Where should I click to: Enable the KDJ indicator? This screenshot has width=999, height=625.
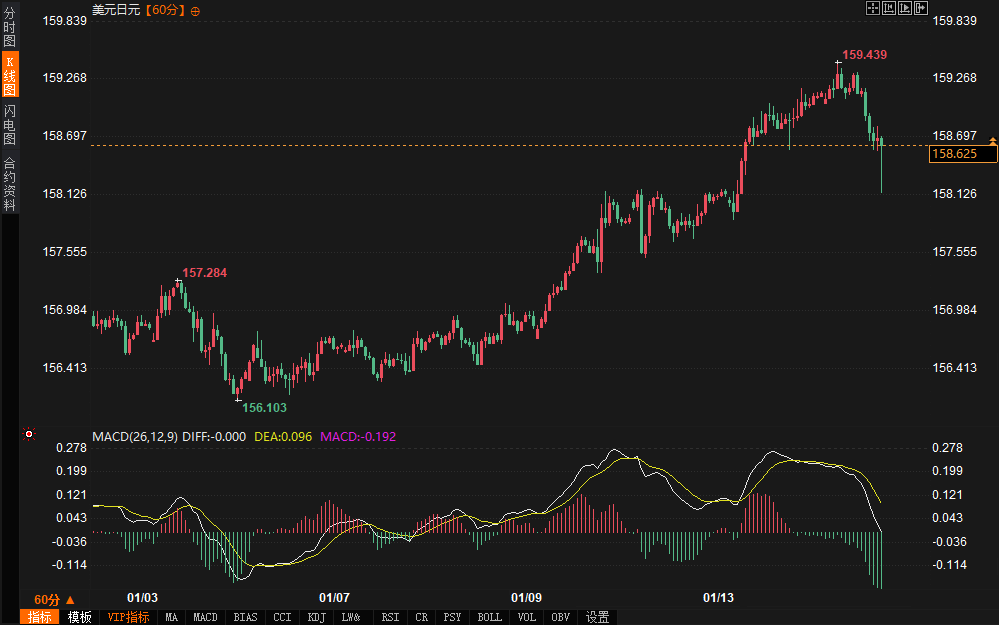316,617
